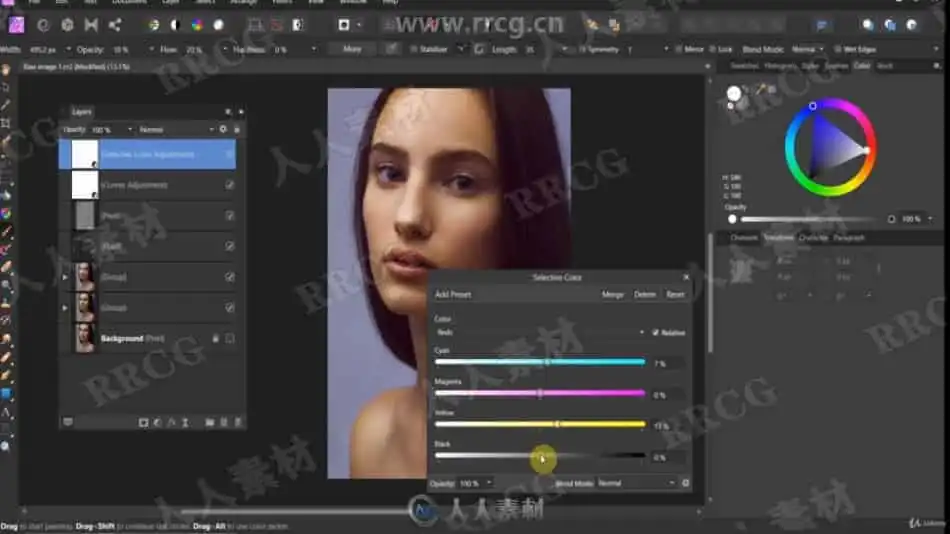The height and width of the screenshot is (534, 950).
Task: Open brush Flow dropdown arrow
Action: 225,49
